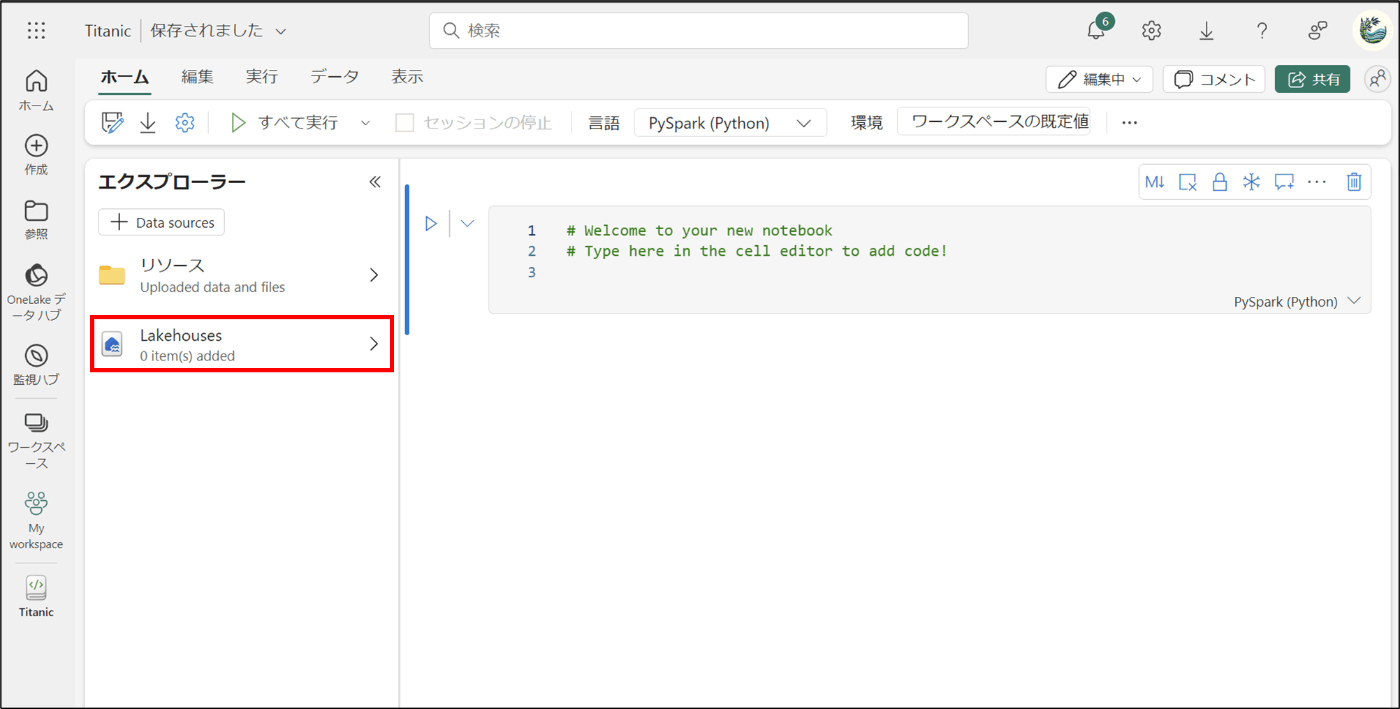
Task: Open My workspace in sidebar
Action: click(x=36, y=520)
